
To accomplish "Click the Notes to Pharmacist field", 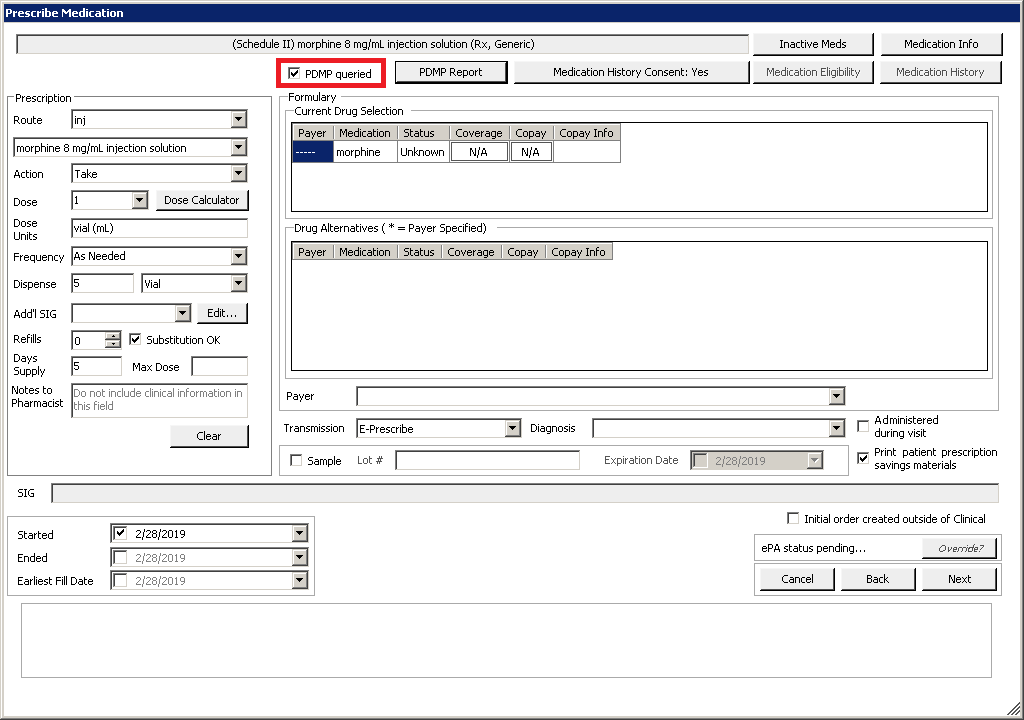I will coord(159,400).
